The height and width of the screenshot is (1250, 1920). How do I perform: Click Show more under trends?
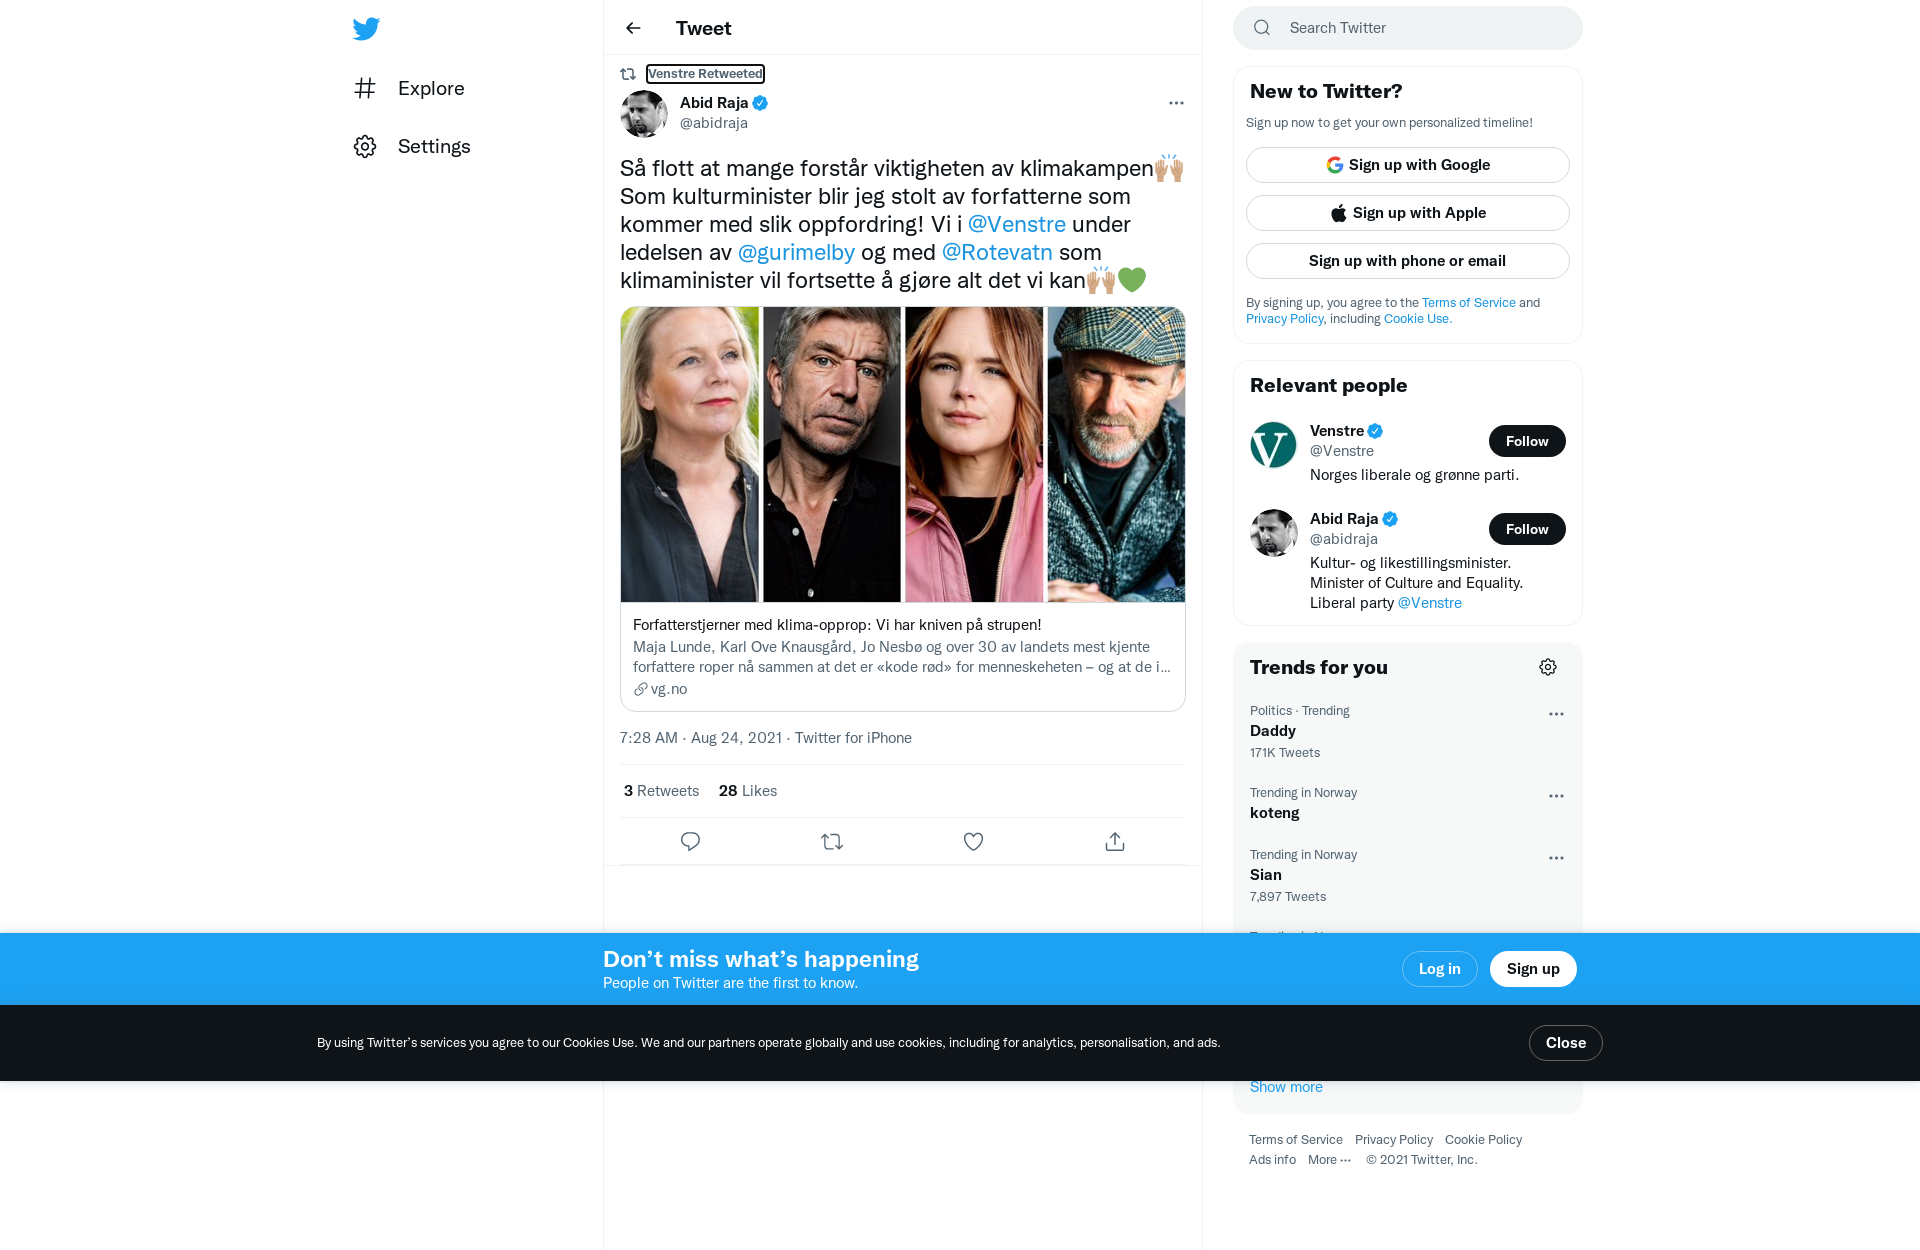coord(1286,1087)
